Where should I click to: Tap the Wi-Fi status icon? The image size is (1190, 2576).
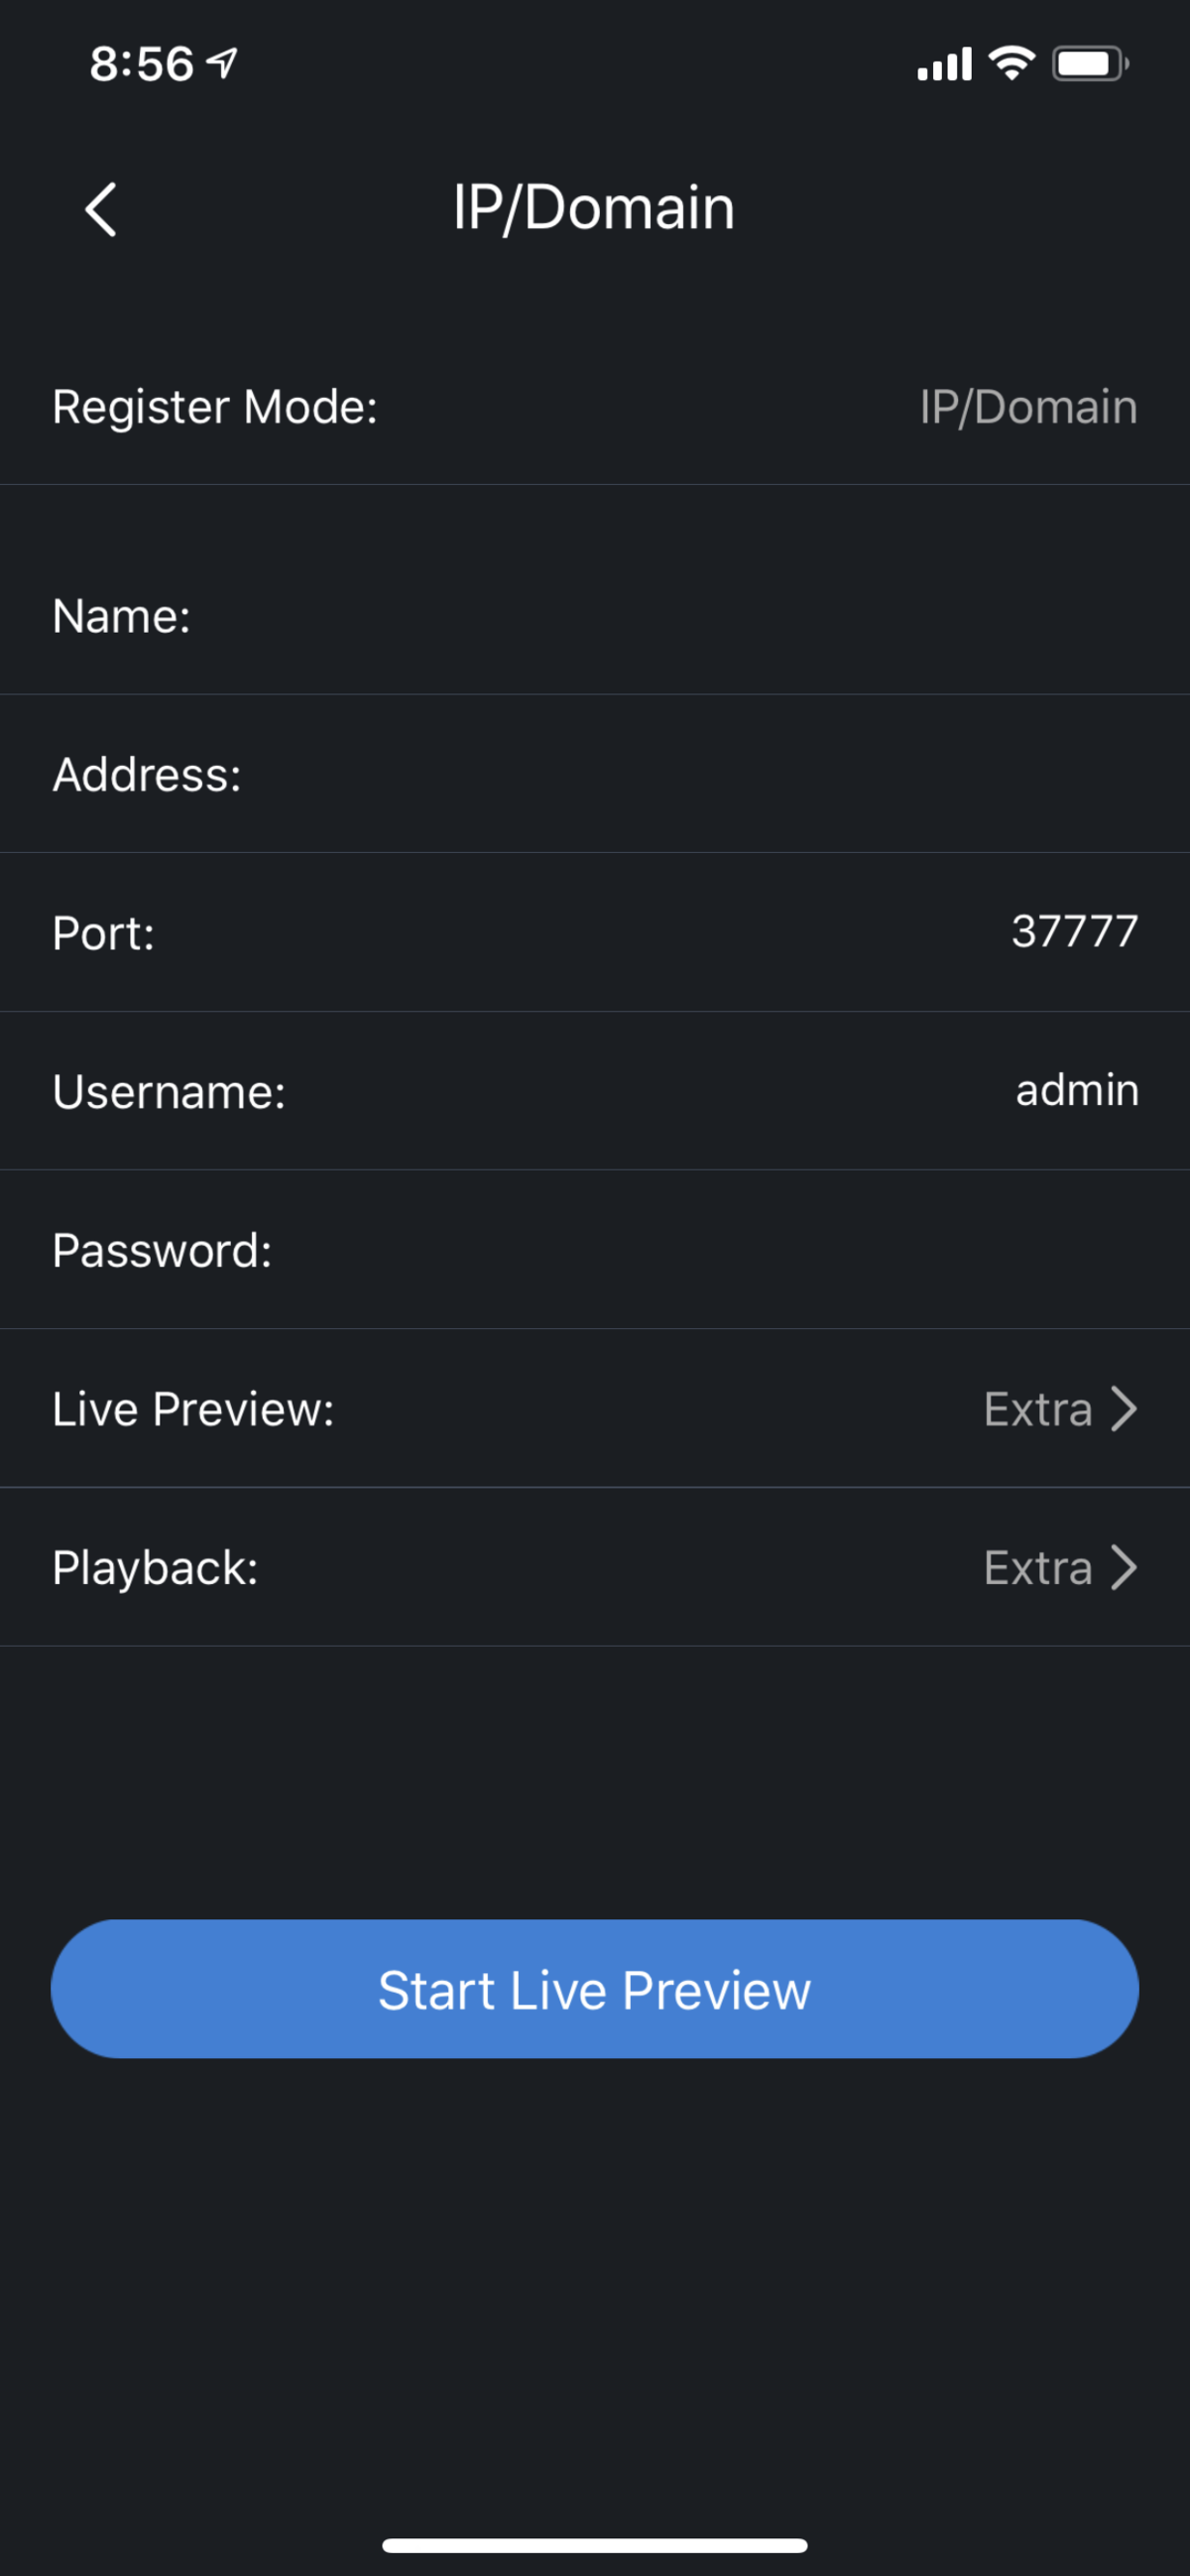coord(1011,64)
